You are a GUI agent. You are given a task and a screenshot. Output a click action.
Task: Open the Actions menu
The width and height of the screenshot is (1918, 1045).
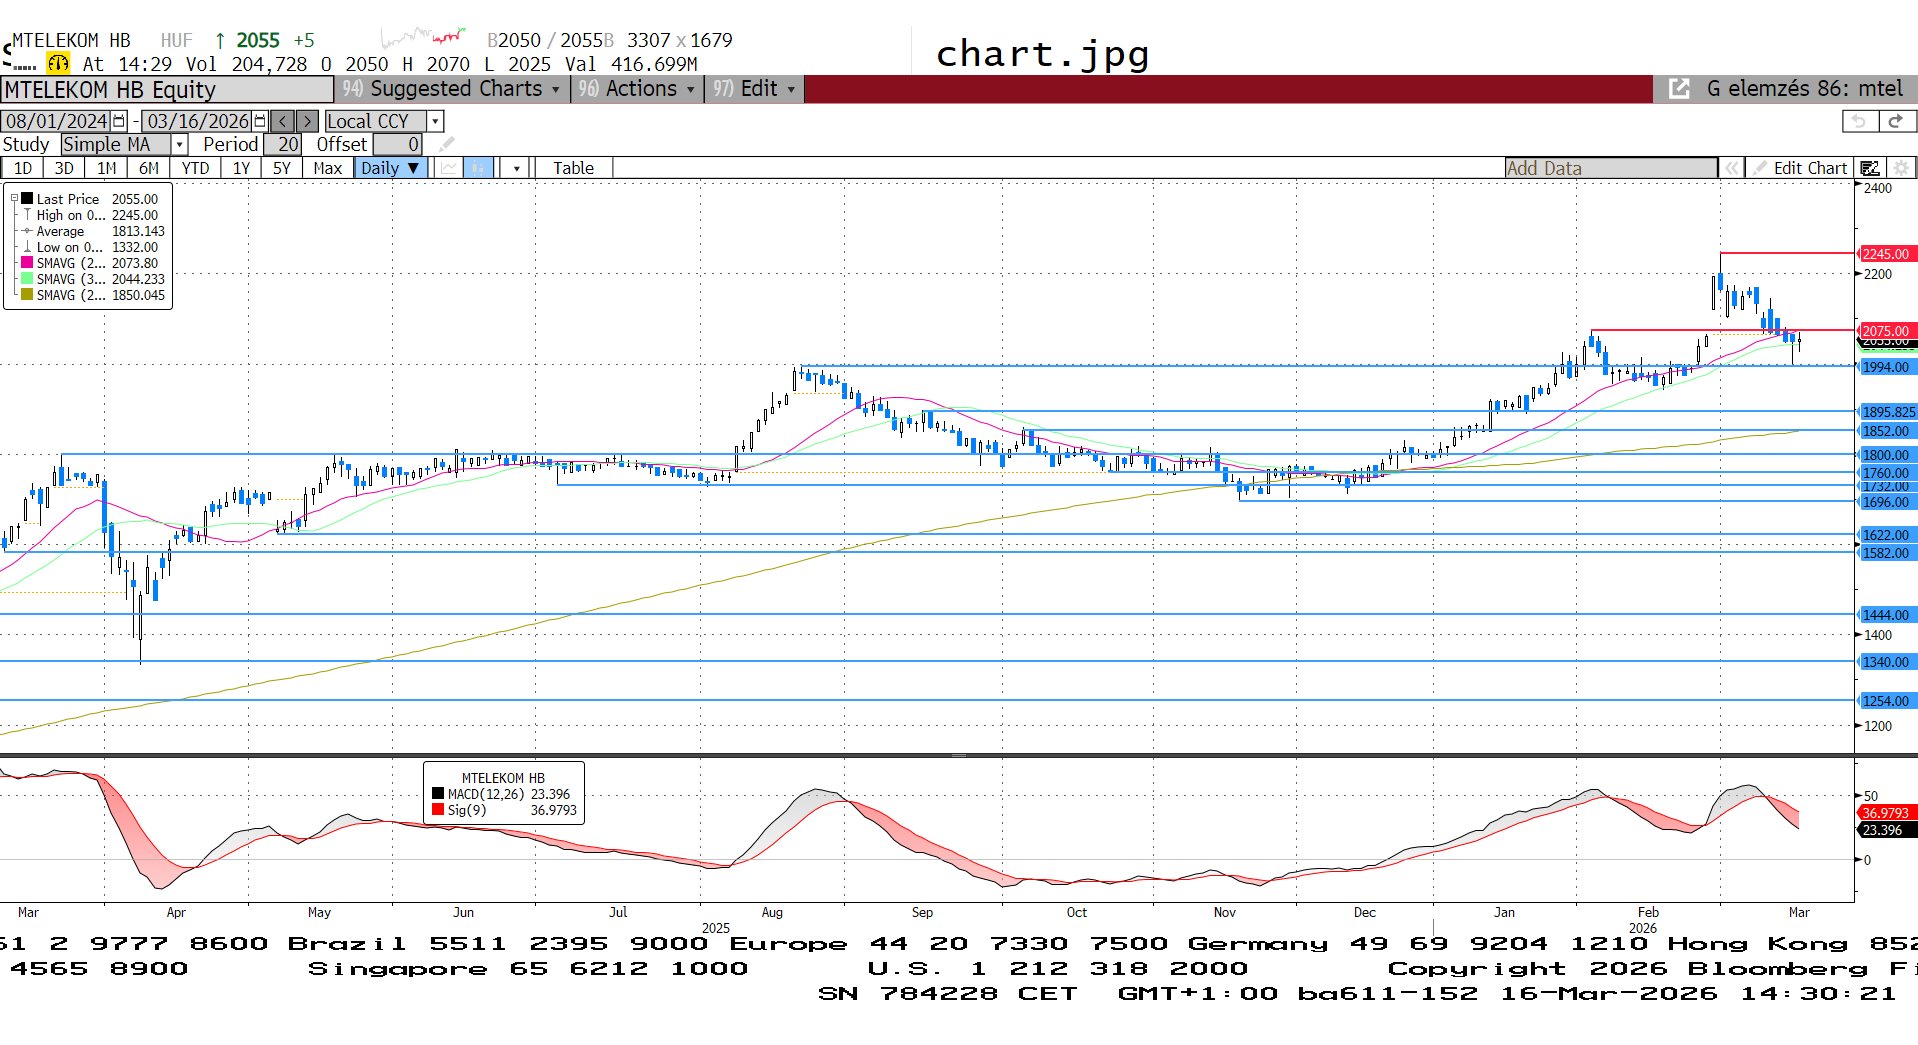(636, 89)
